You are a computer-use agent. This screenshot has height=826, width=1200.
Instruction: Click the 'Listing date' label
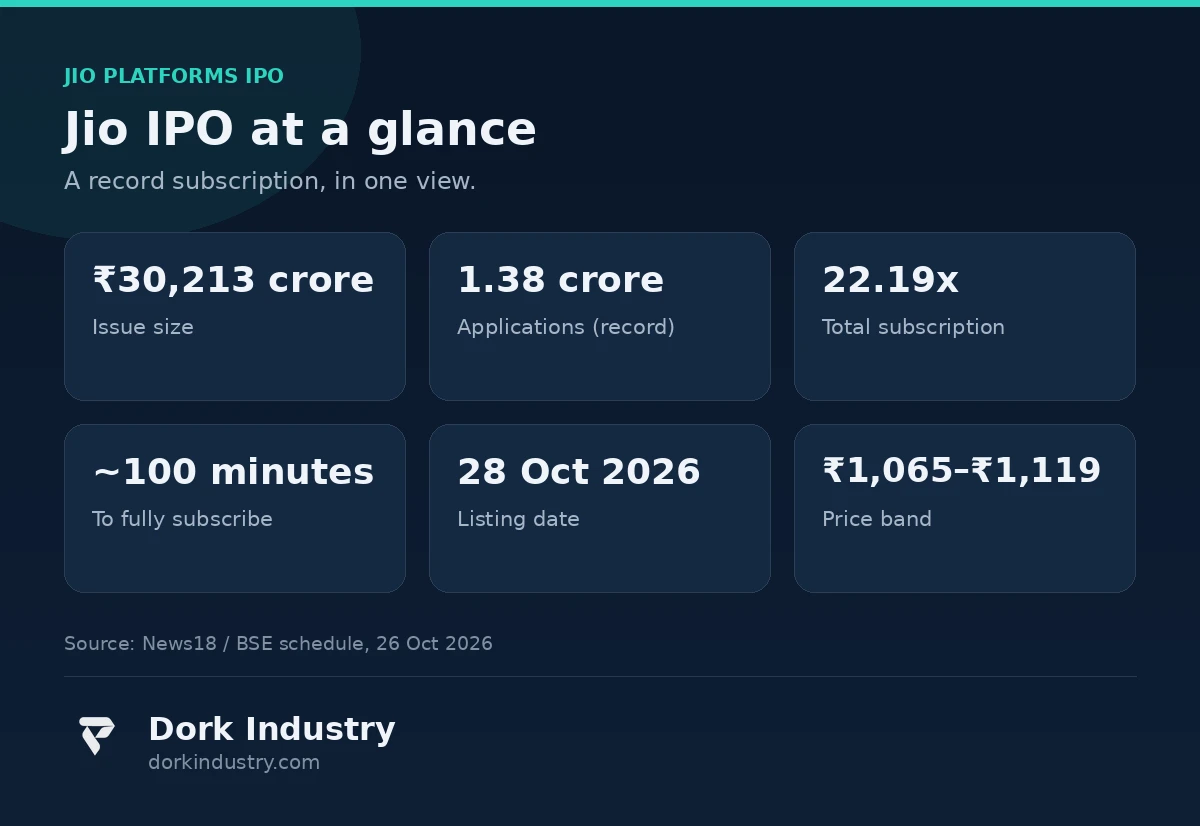tap(518, 519)
